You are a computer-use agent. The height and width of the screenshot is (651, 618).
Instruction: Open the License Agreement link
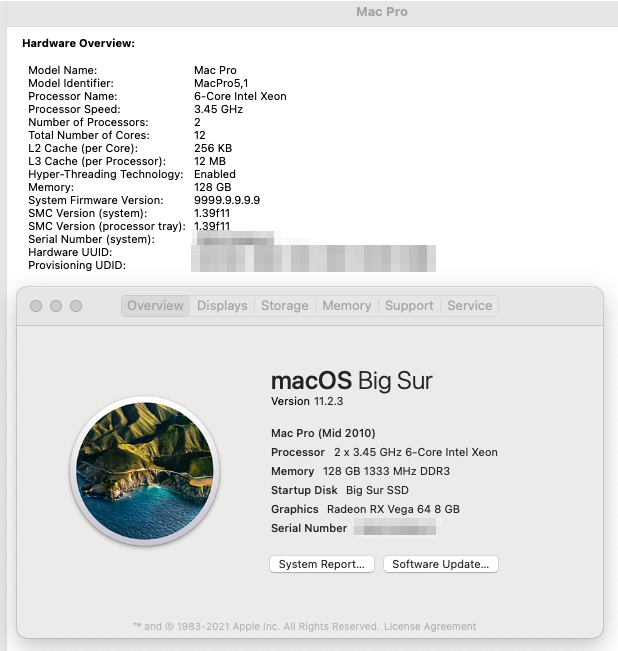[430, 626]
